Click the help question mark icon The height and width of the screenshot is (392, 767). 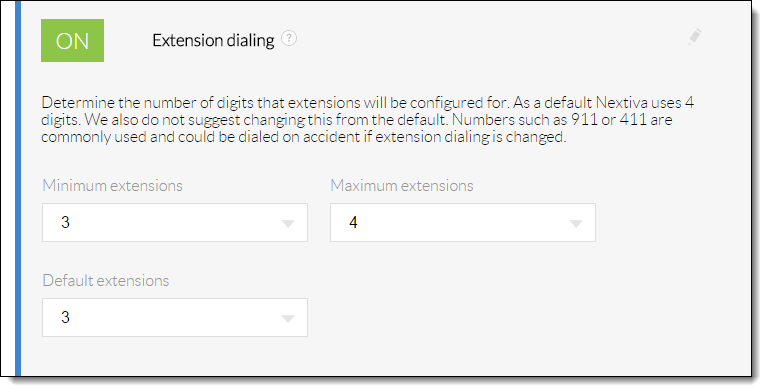[x=289, y=38]
